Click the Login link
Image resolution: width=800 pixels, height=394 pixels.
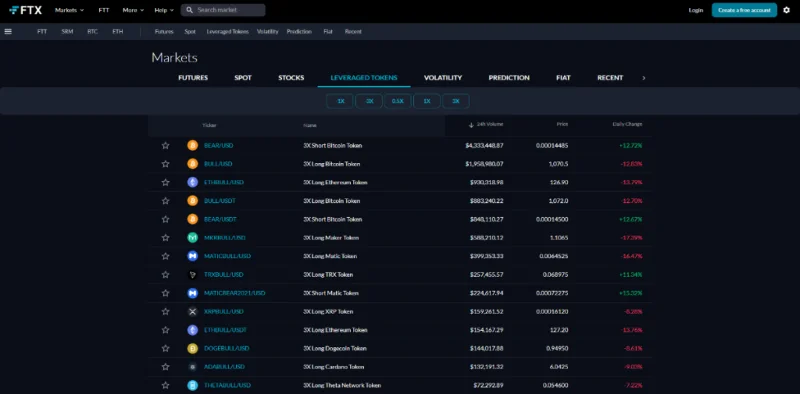coord(695,10)
